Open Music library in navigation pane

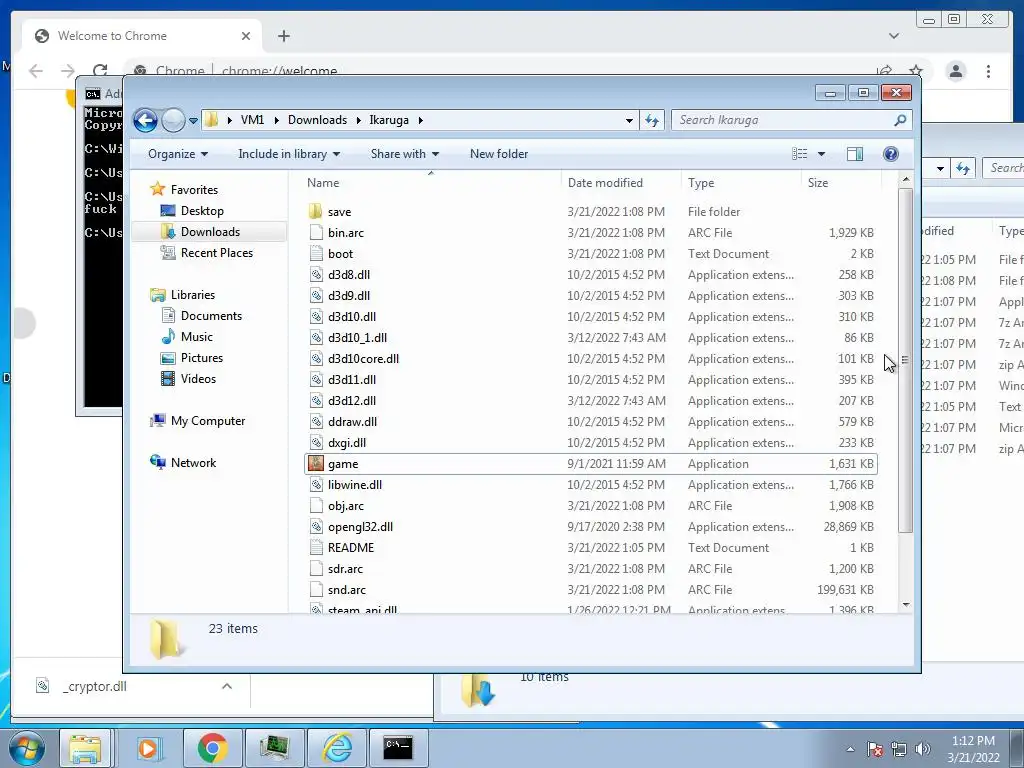[x=197, y=337]
